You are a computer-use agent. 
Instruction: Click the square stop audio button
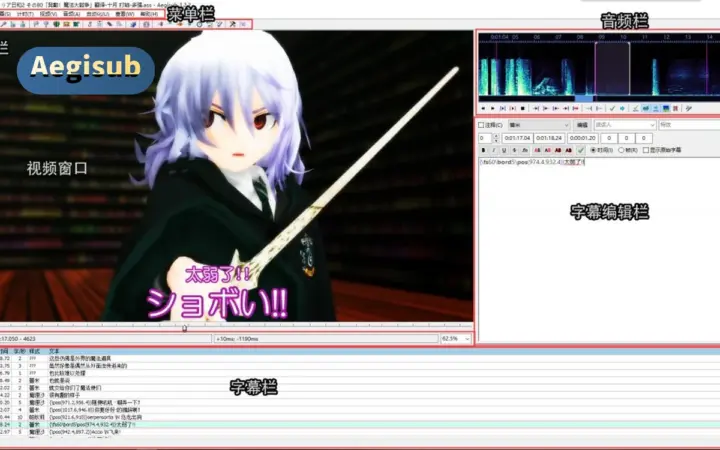point(523,108)
